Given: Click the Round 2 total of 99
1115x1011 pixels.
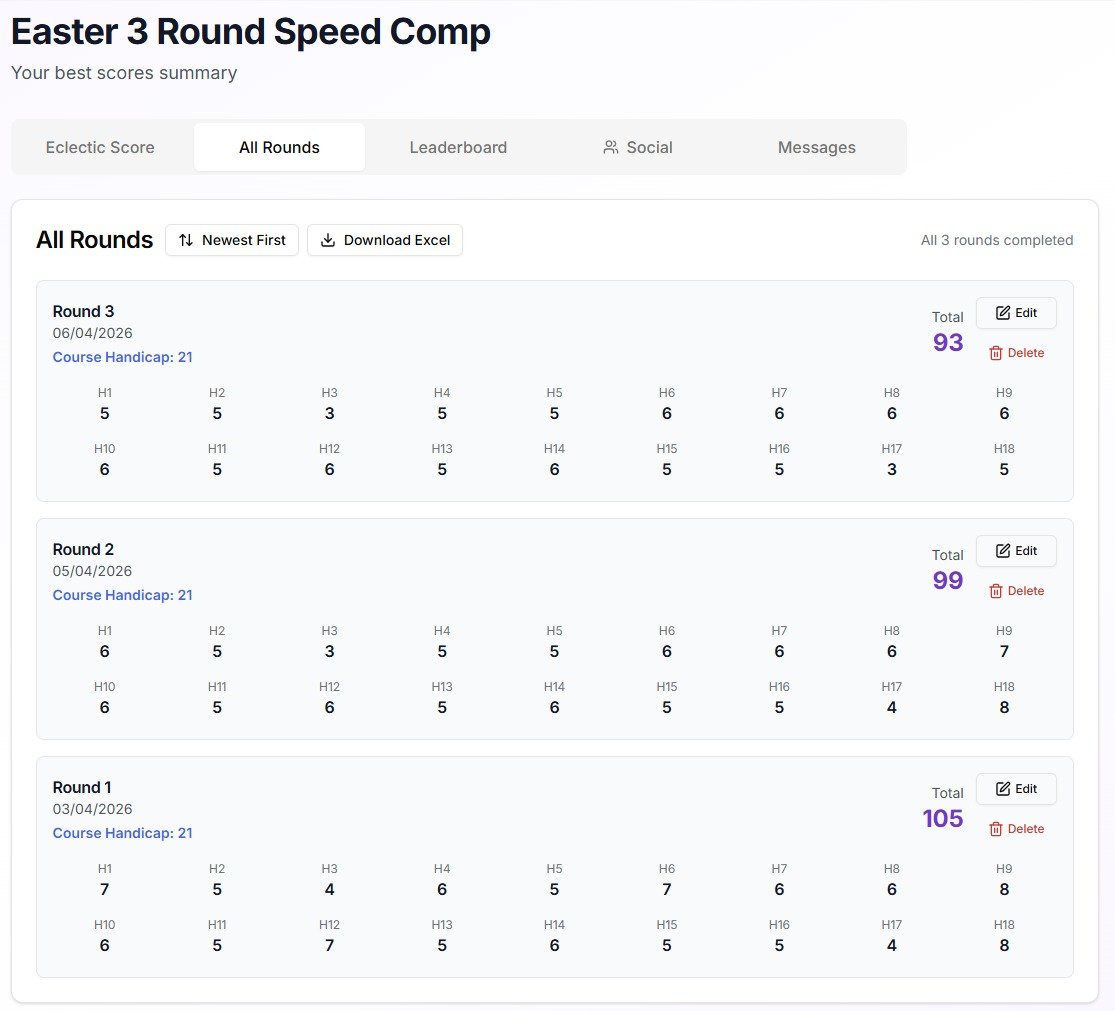Looking at the screenshot, I should (x=948, y=581).
